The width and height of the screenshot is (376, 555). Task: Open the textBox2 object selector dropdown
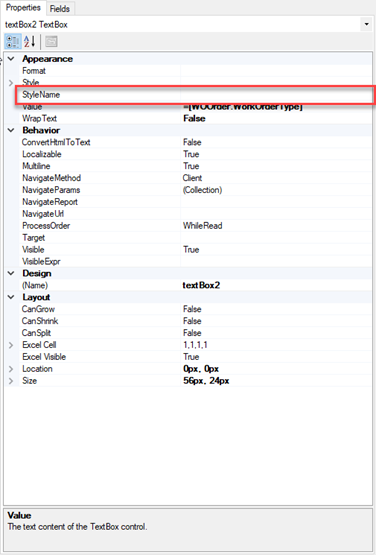(366, 24)
